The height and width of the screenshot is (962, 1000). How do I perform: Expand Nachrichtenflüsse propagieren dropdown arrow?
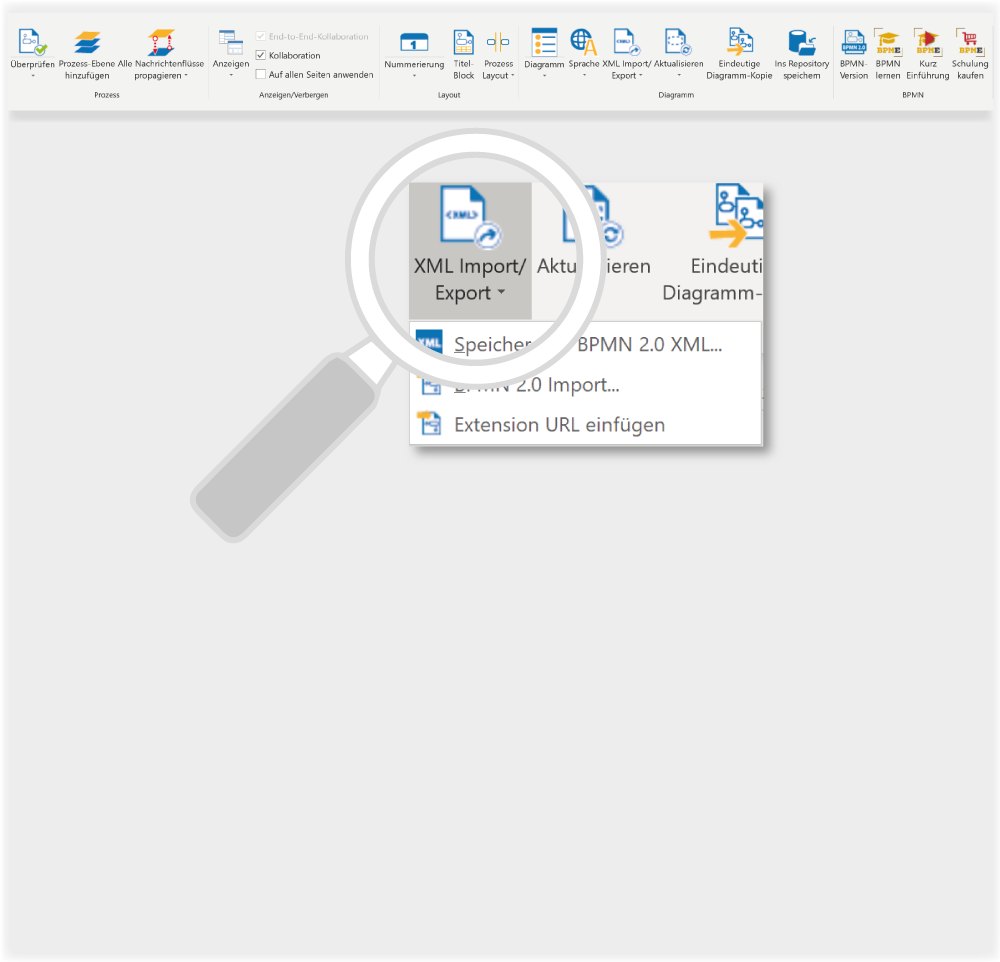[186, 75]
